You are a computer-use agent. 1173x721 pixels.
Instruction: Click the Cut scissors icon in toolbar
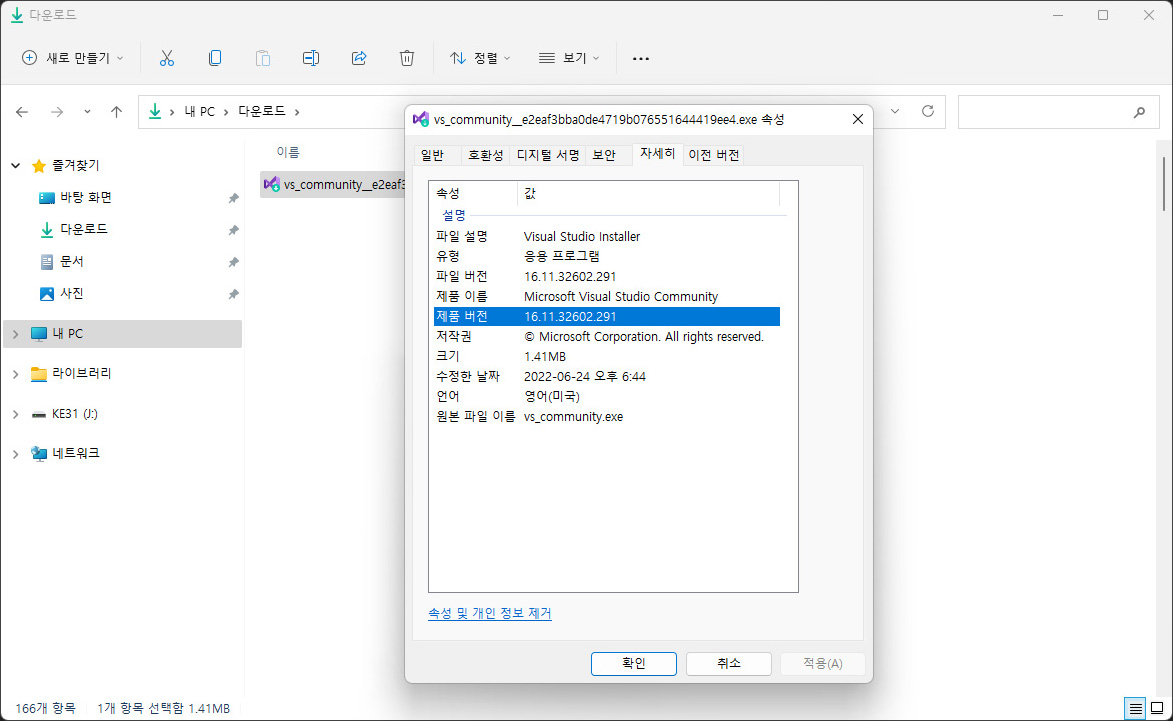167,58
